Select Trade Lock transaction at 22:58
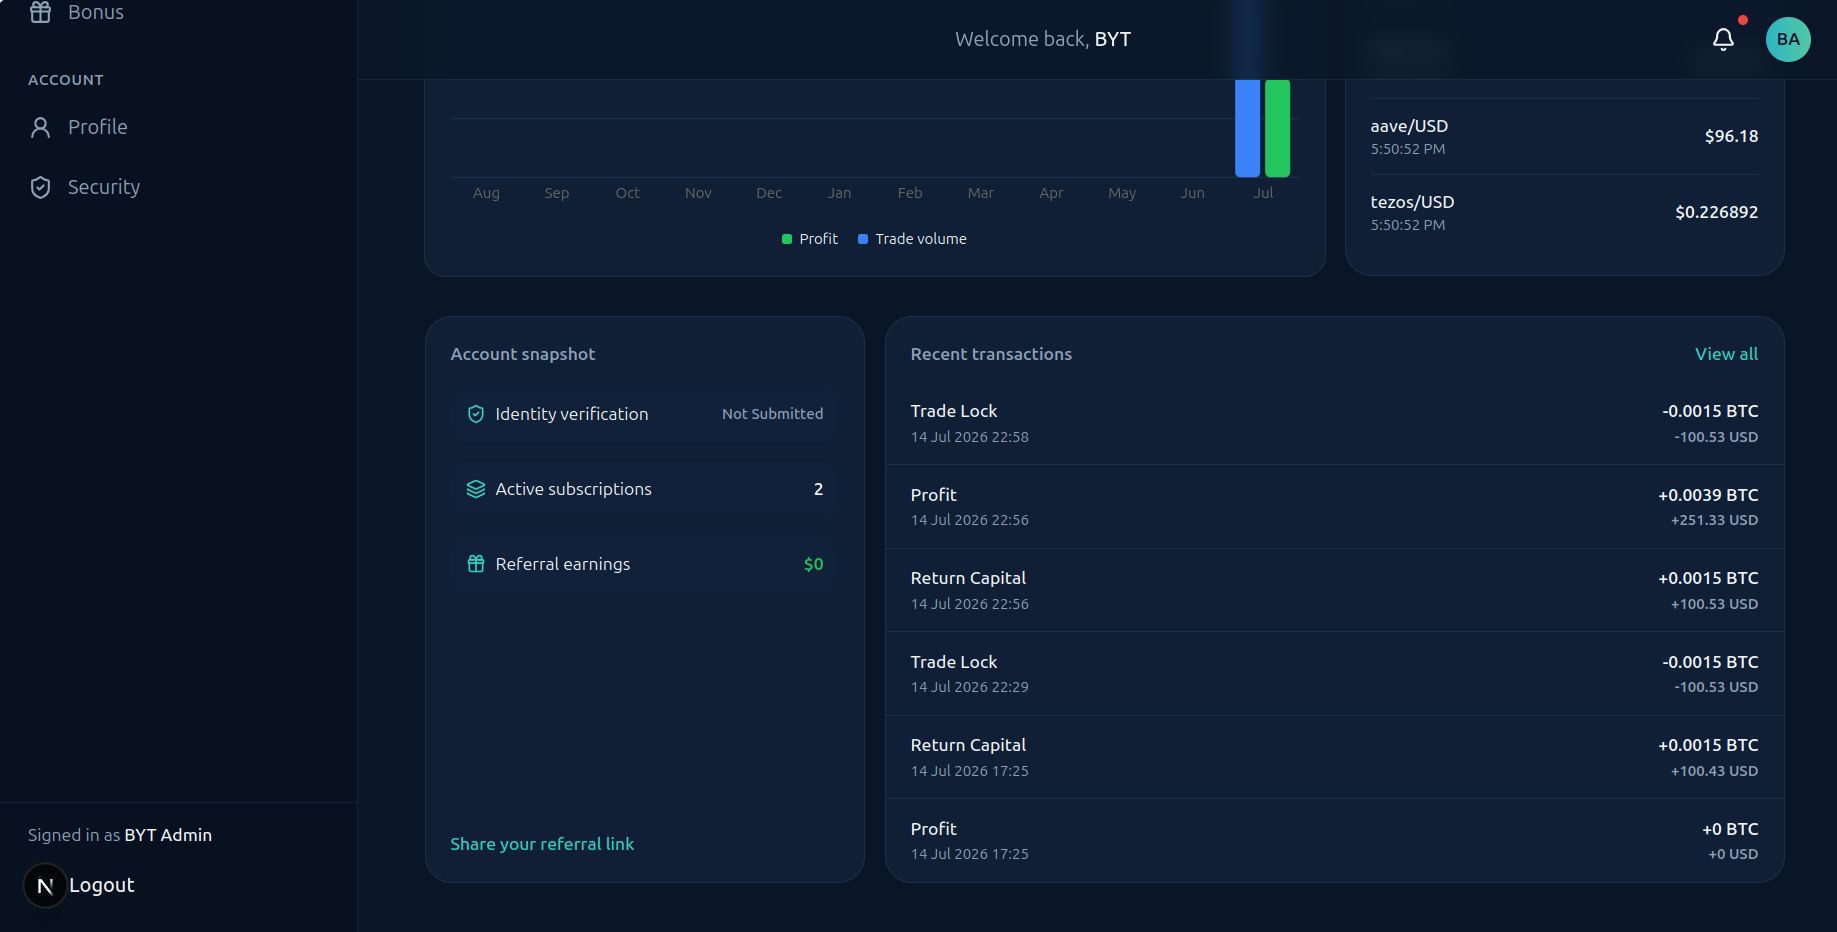This screenshot has width=1837, height=932. coord(1334,423)
